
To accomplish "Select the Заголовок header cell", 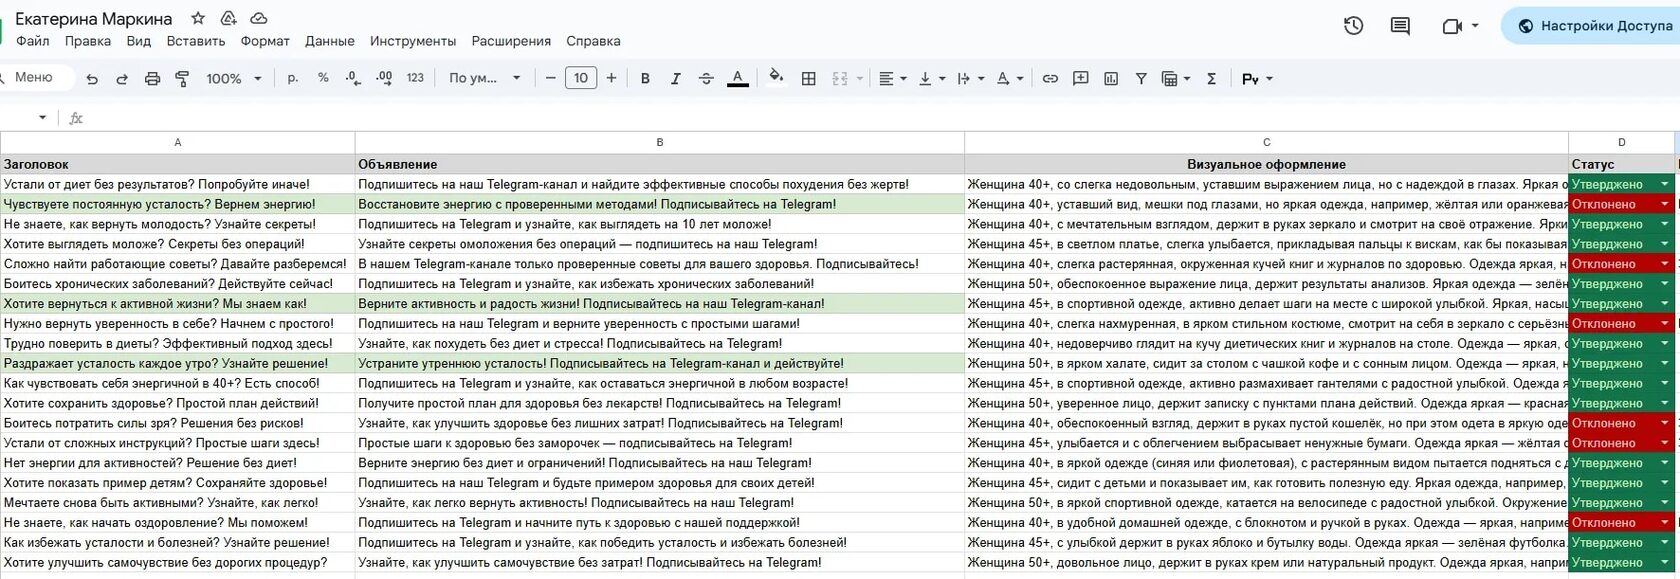I will [x=178, y=164].
